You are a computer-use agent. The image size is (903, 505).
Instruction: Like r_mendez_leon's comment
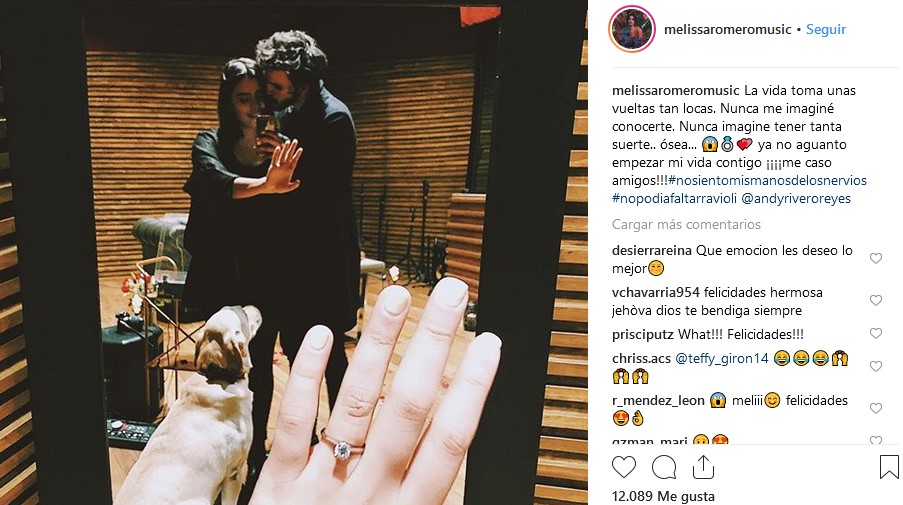point(875,408)
